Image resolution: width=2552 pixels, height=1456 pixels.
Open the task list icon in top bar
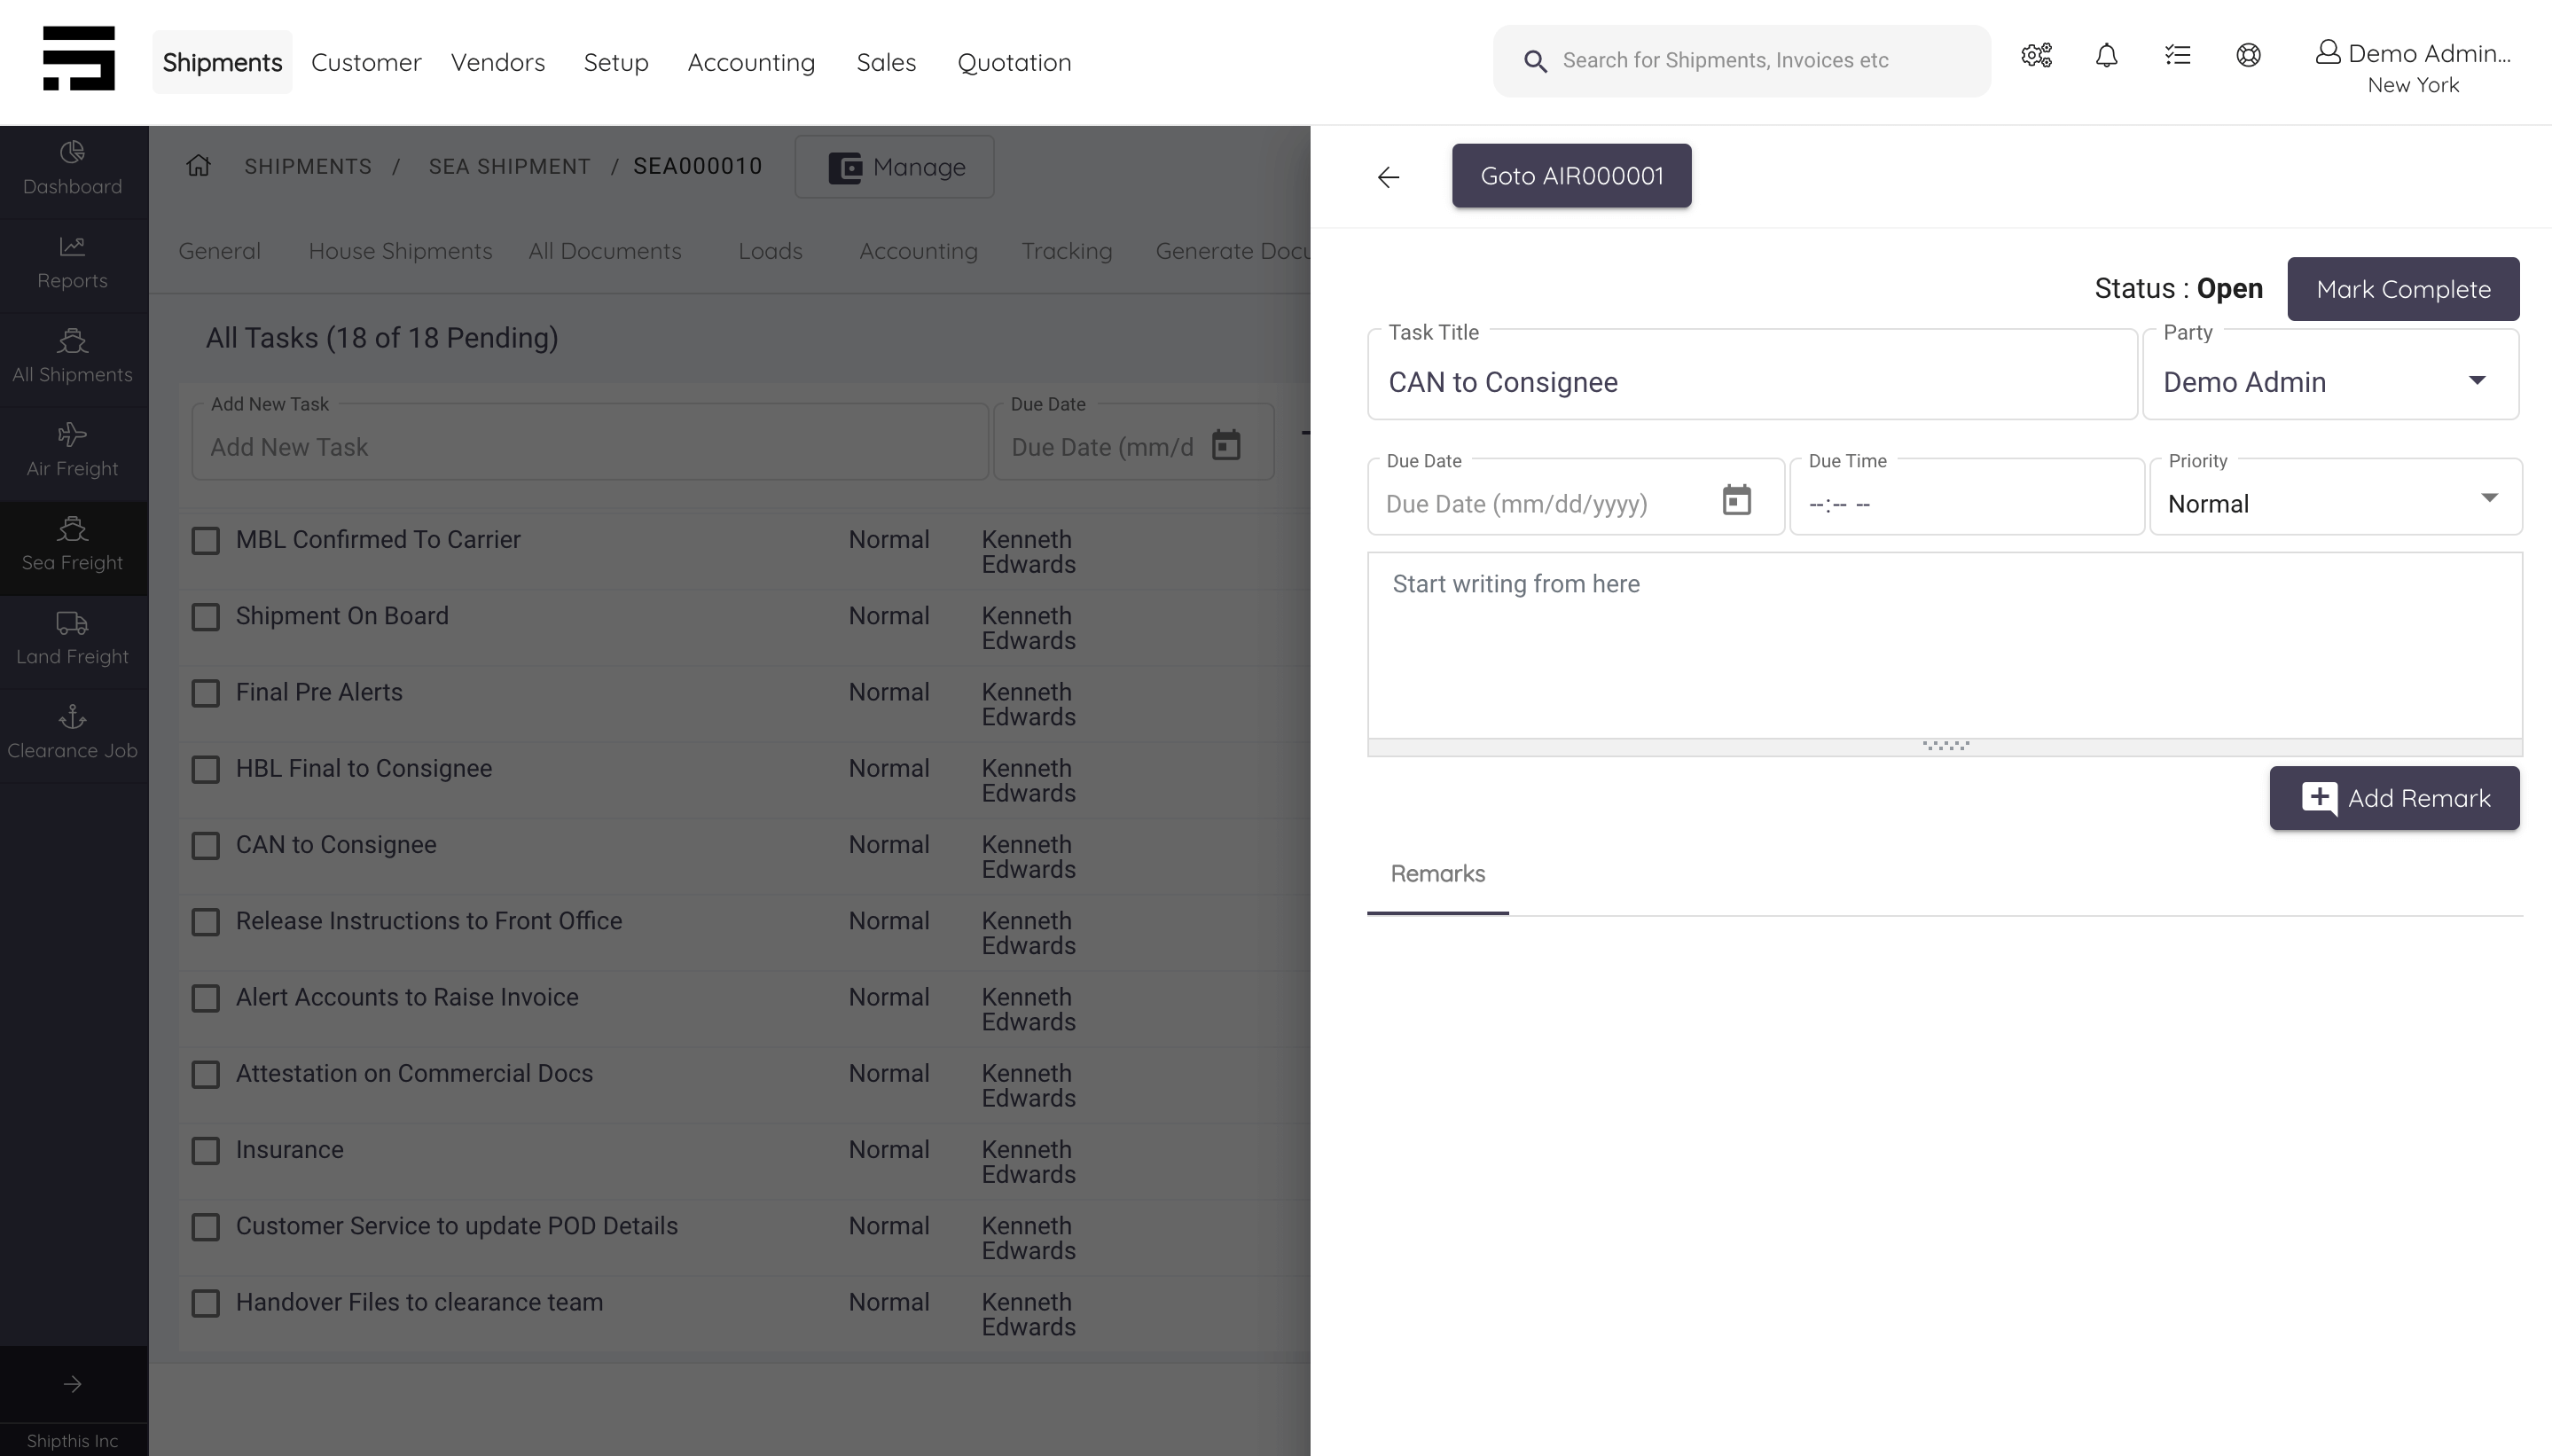tap(2177, 57)
